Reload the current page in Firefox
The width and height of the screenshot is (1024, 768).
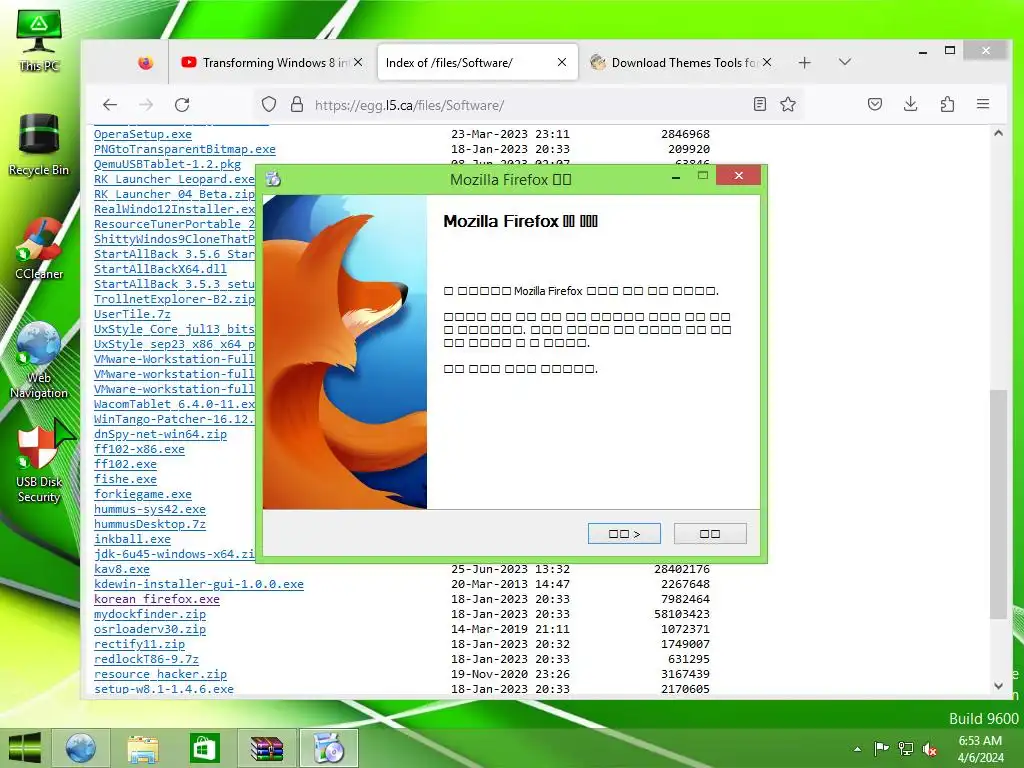click(x=182, y=104)
